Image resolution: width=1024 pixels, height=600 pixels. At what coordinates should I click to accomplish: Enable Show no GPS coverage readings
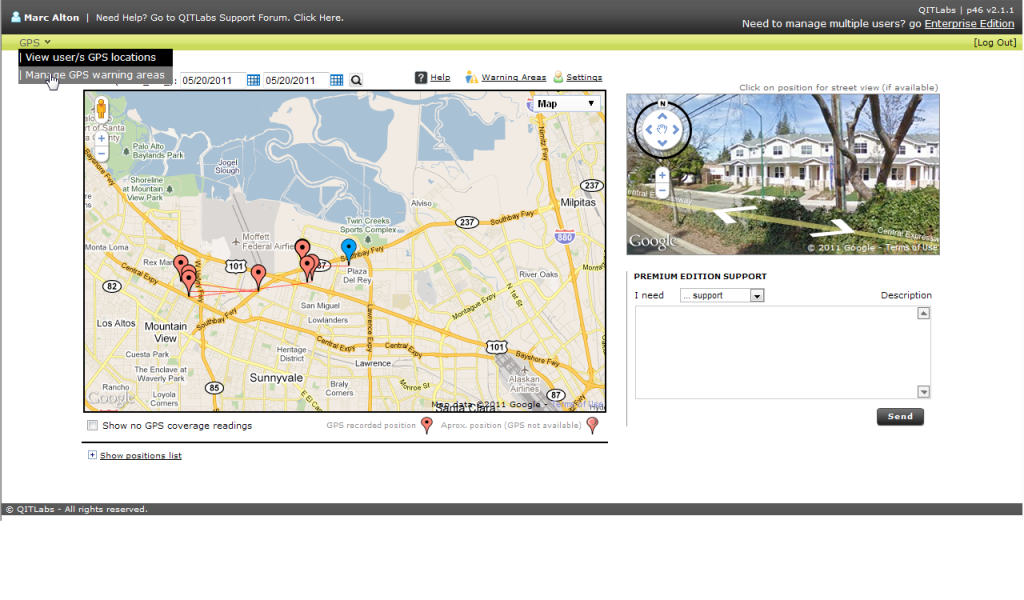point(90,425)
